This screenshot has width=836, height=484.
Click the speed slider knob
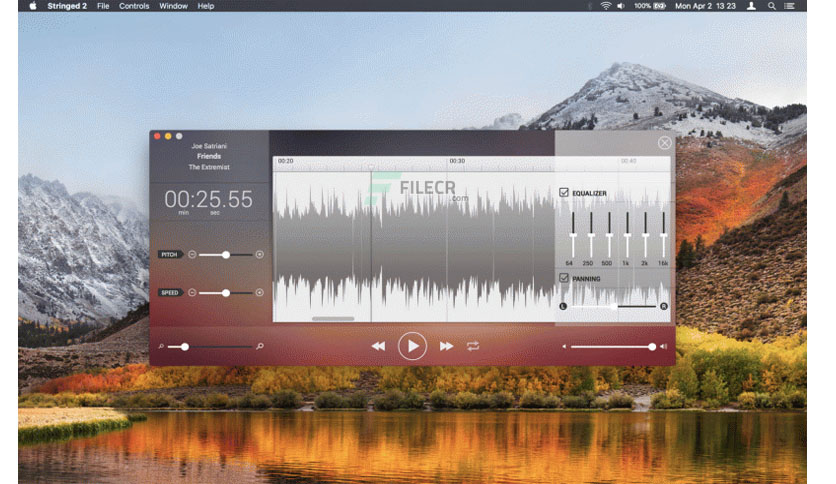226,293
